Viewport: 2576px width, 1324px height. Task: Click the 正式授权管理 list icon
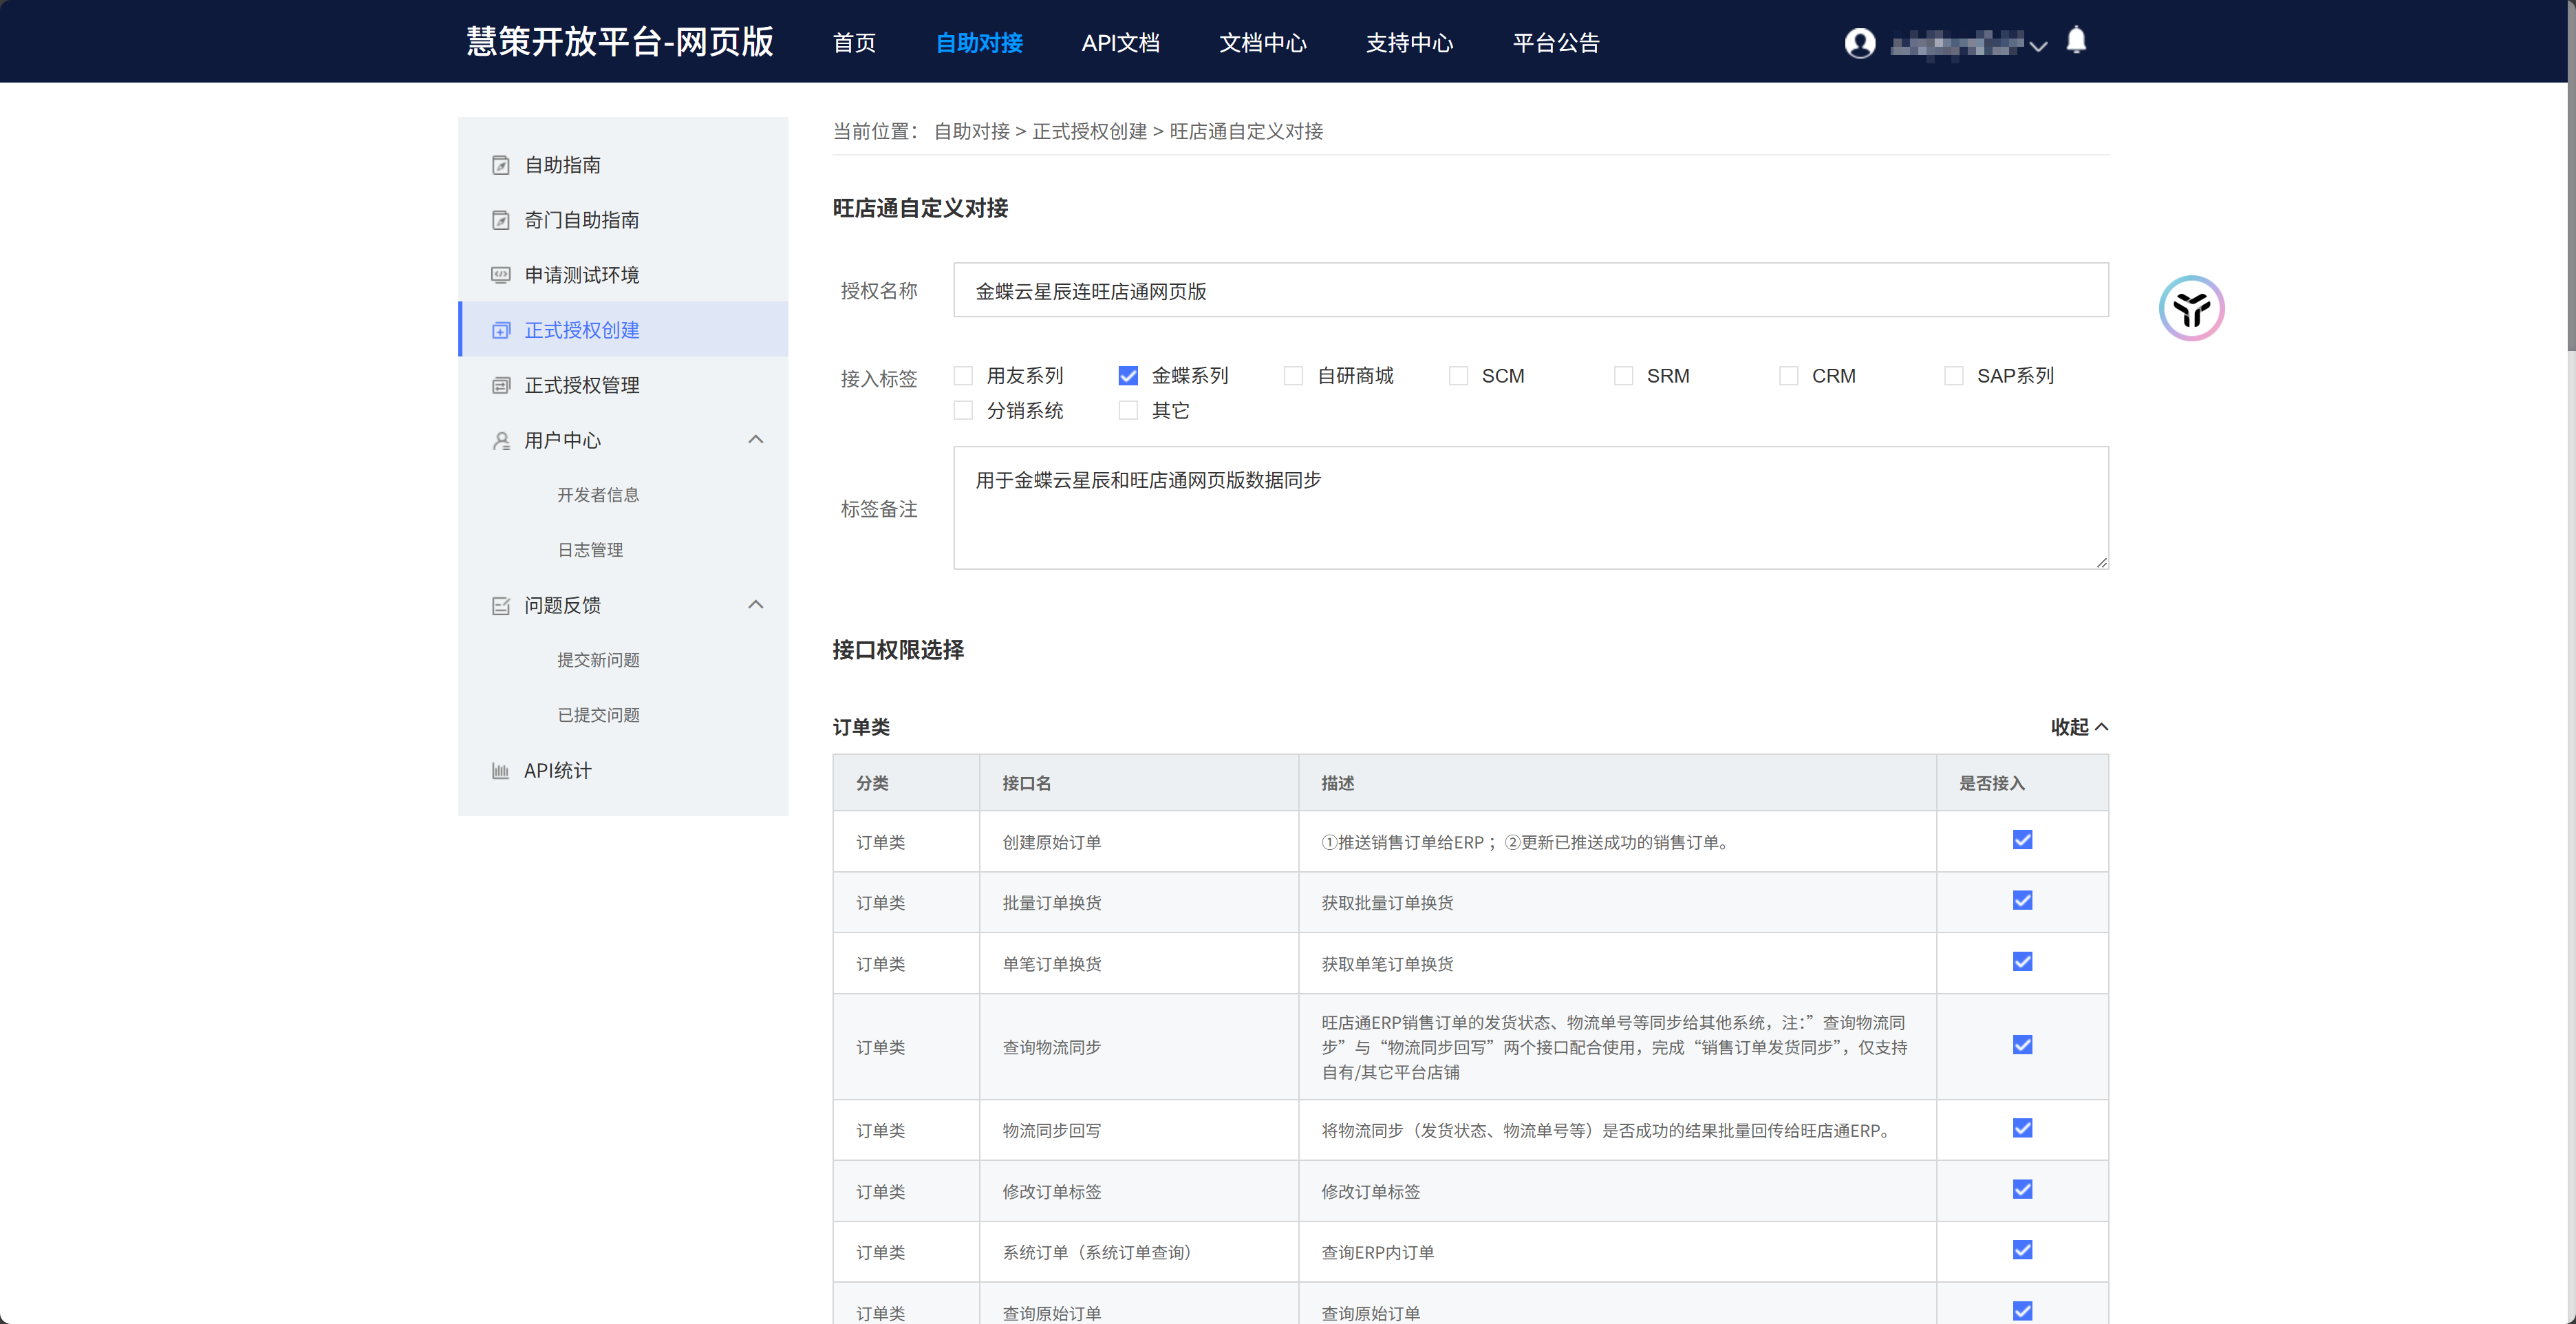501,385
